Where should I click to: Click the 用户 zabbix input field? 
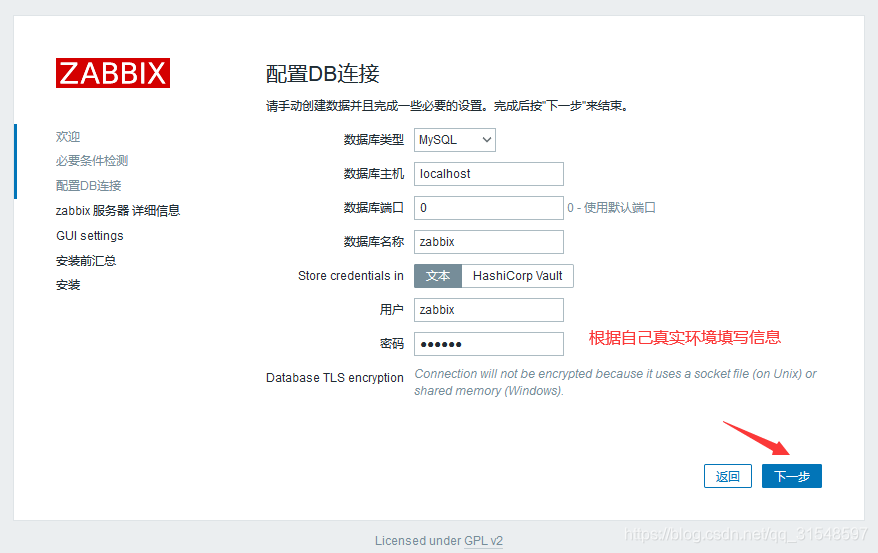pyautogui.click(x=489, y=310)
